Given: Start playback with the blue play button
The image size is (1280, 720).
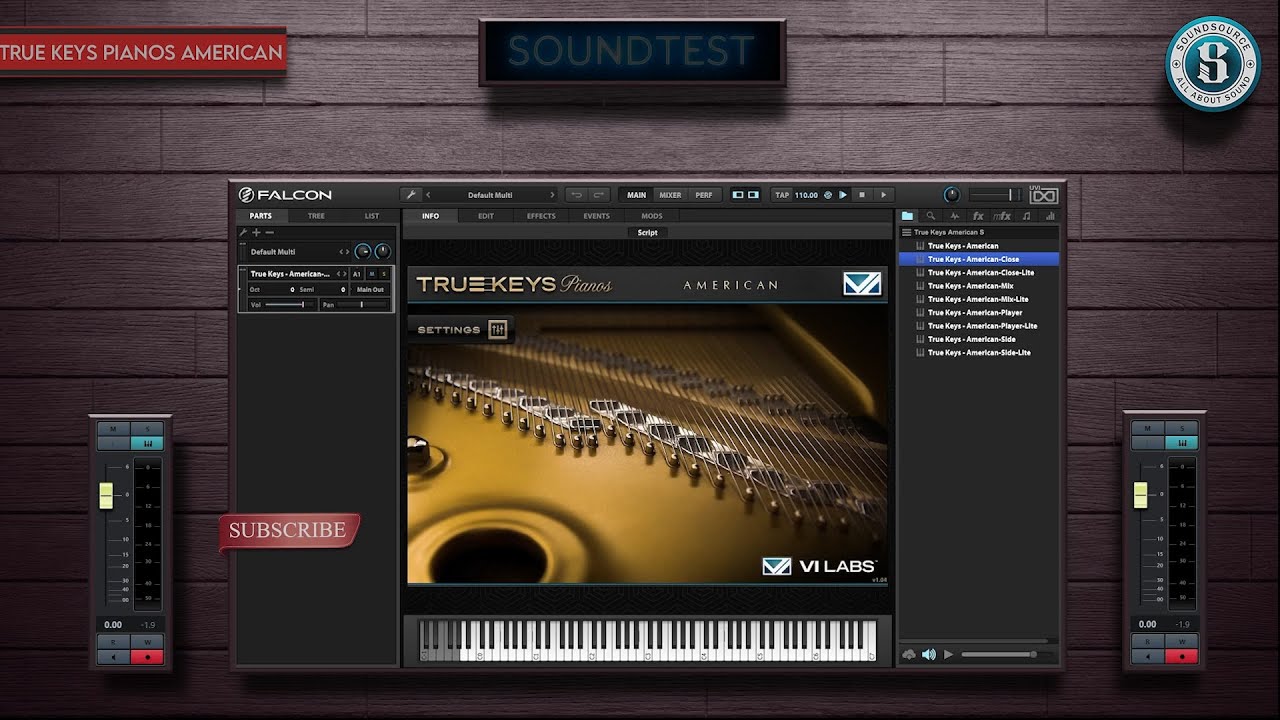Looking at the screenshot, I should (x=843, y=195).
